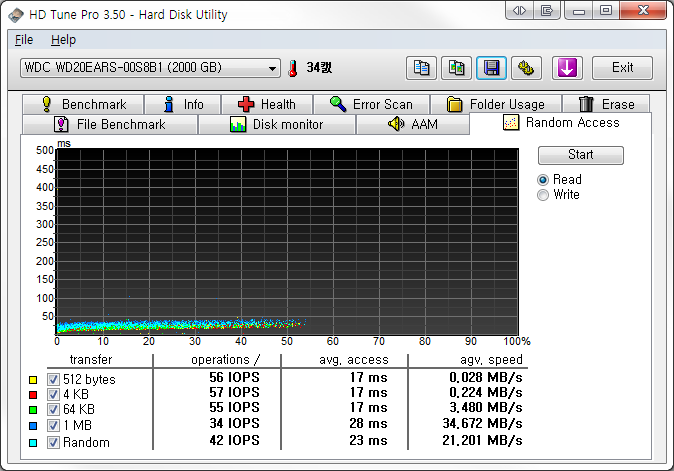The width and height of the screenshot is (674, 471).
Task: Uncheck the 4 KB transfer checkbox
Action: (53, 395)
